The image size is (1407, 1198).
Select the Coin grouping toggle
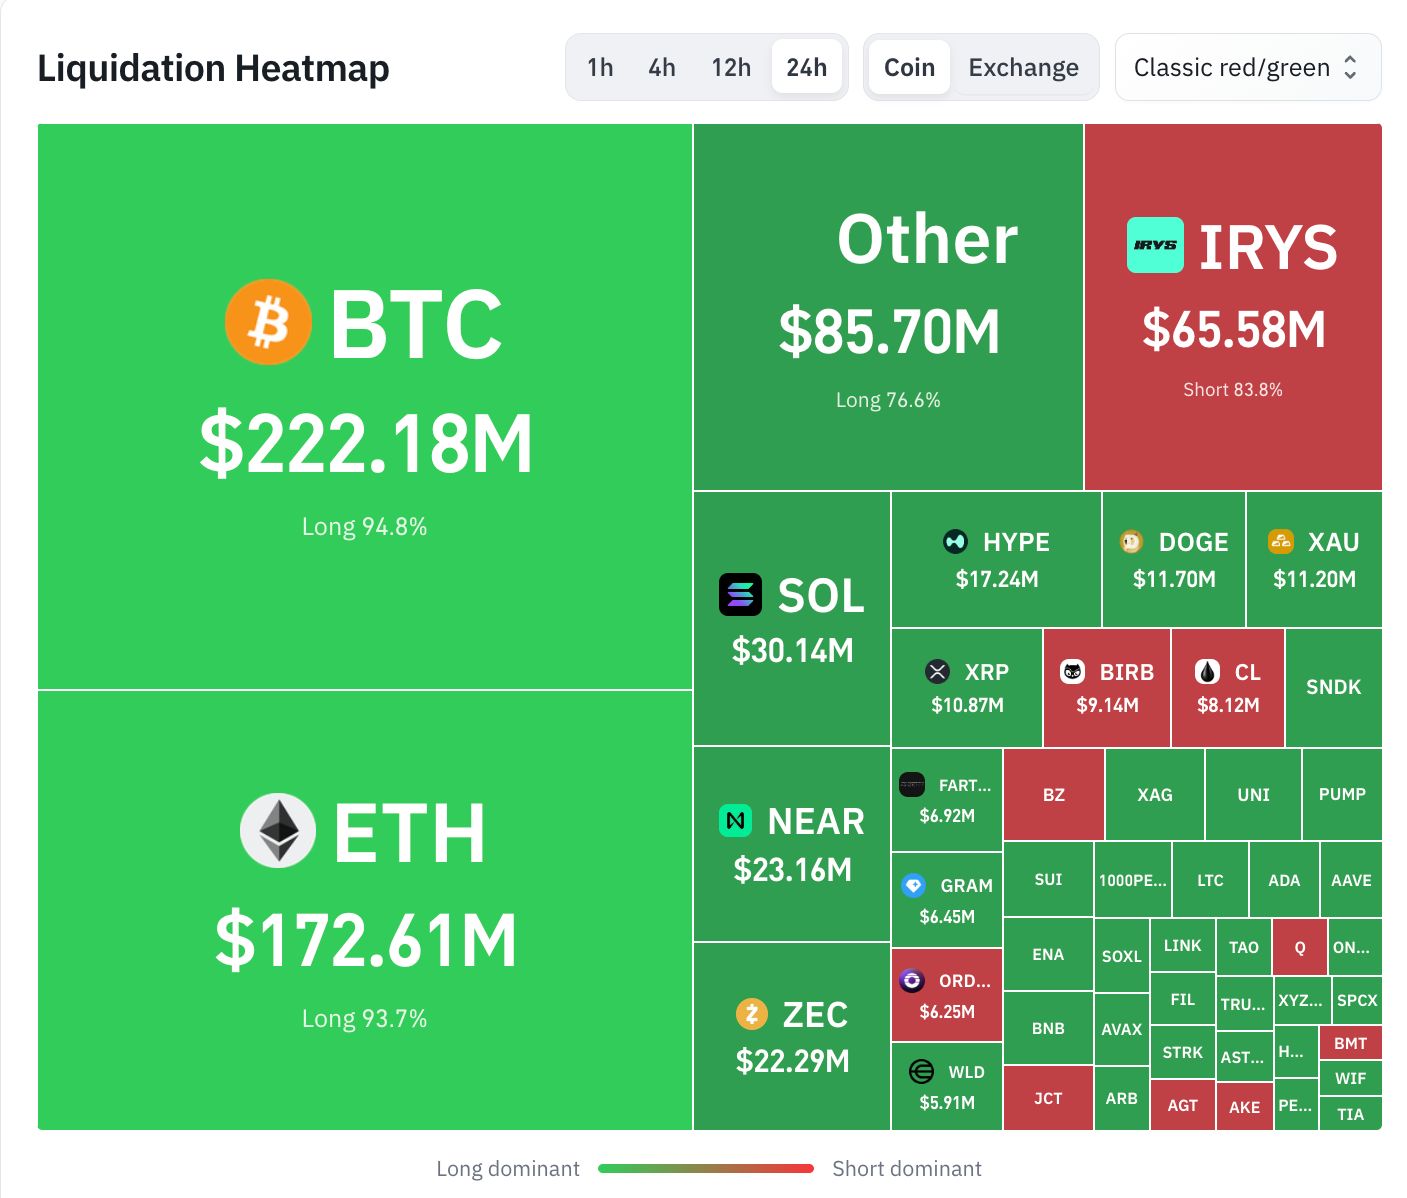(909, 67)
